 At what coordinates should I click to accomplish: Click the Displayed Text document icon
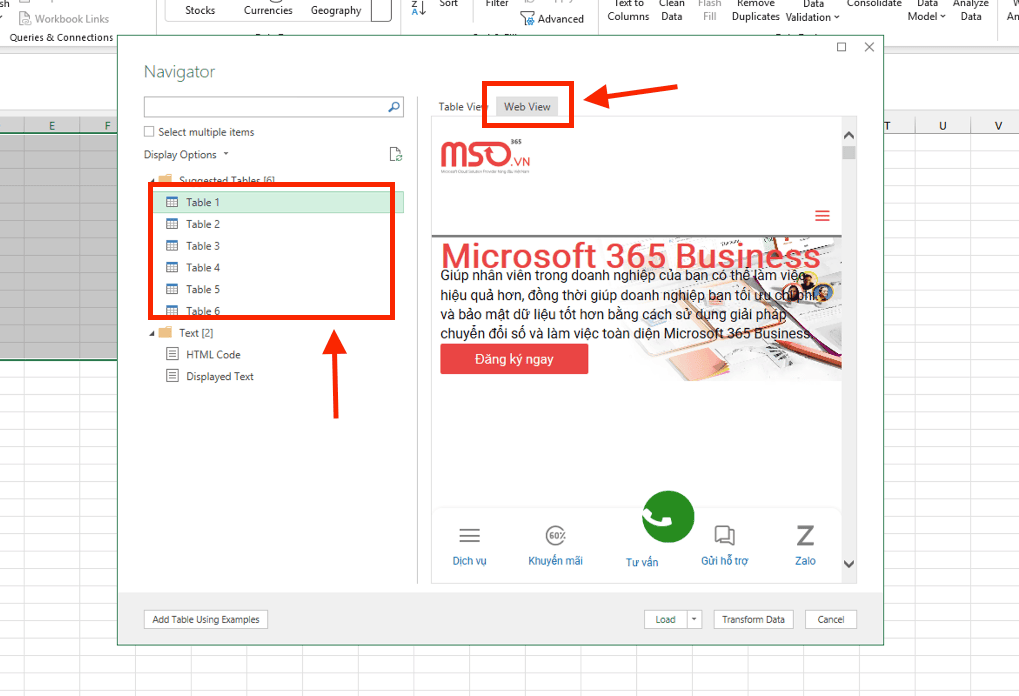pyautogui.click(x=172, y=376)
